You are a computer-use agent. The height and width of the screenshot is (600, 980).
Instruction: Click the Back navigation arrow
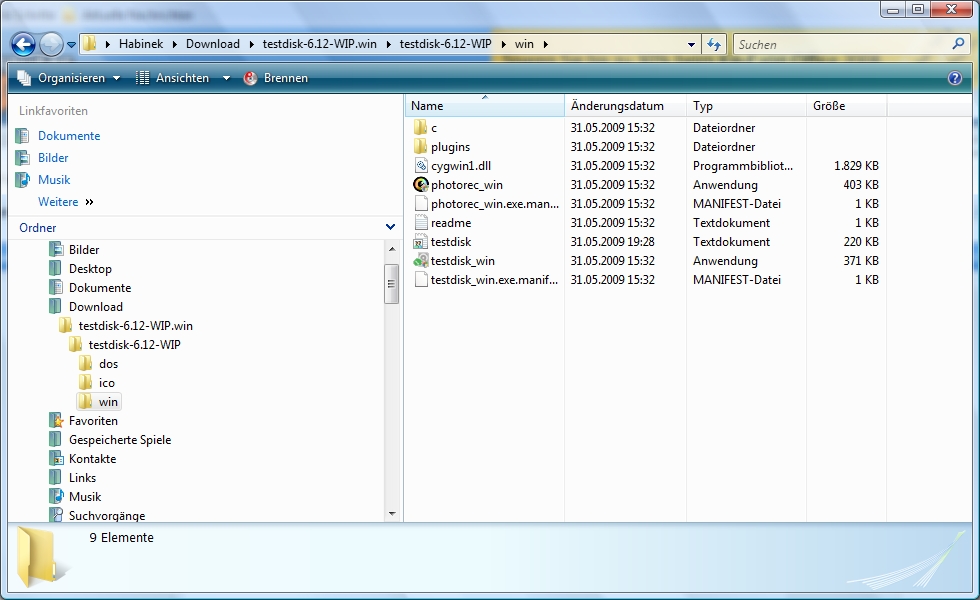click(24, 44)
